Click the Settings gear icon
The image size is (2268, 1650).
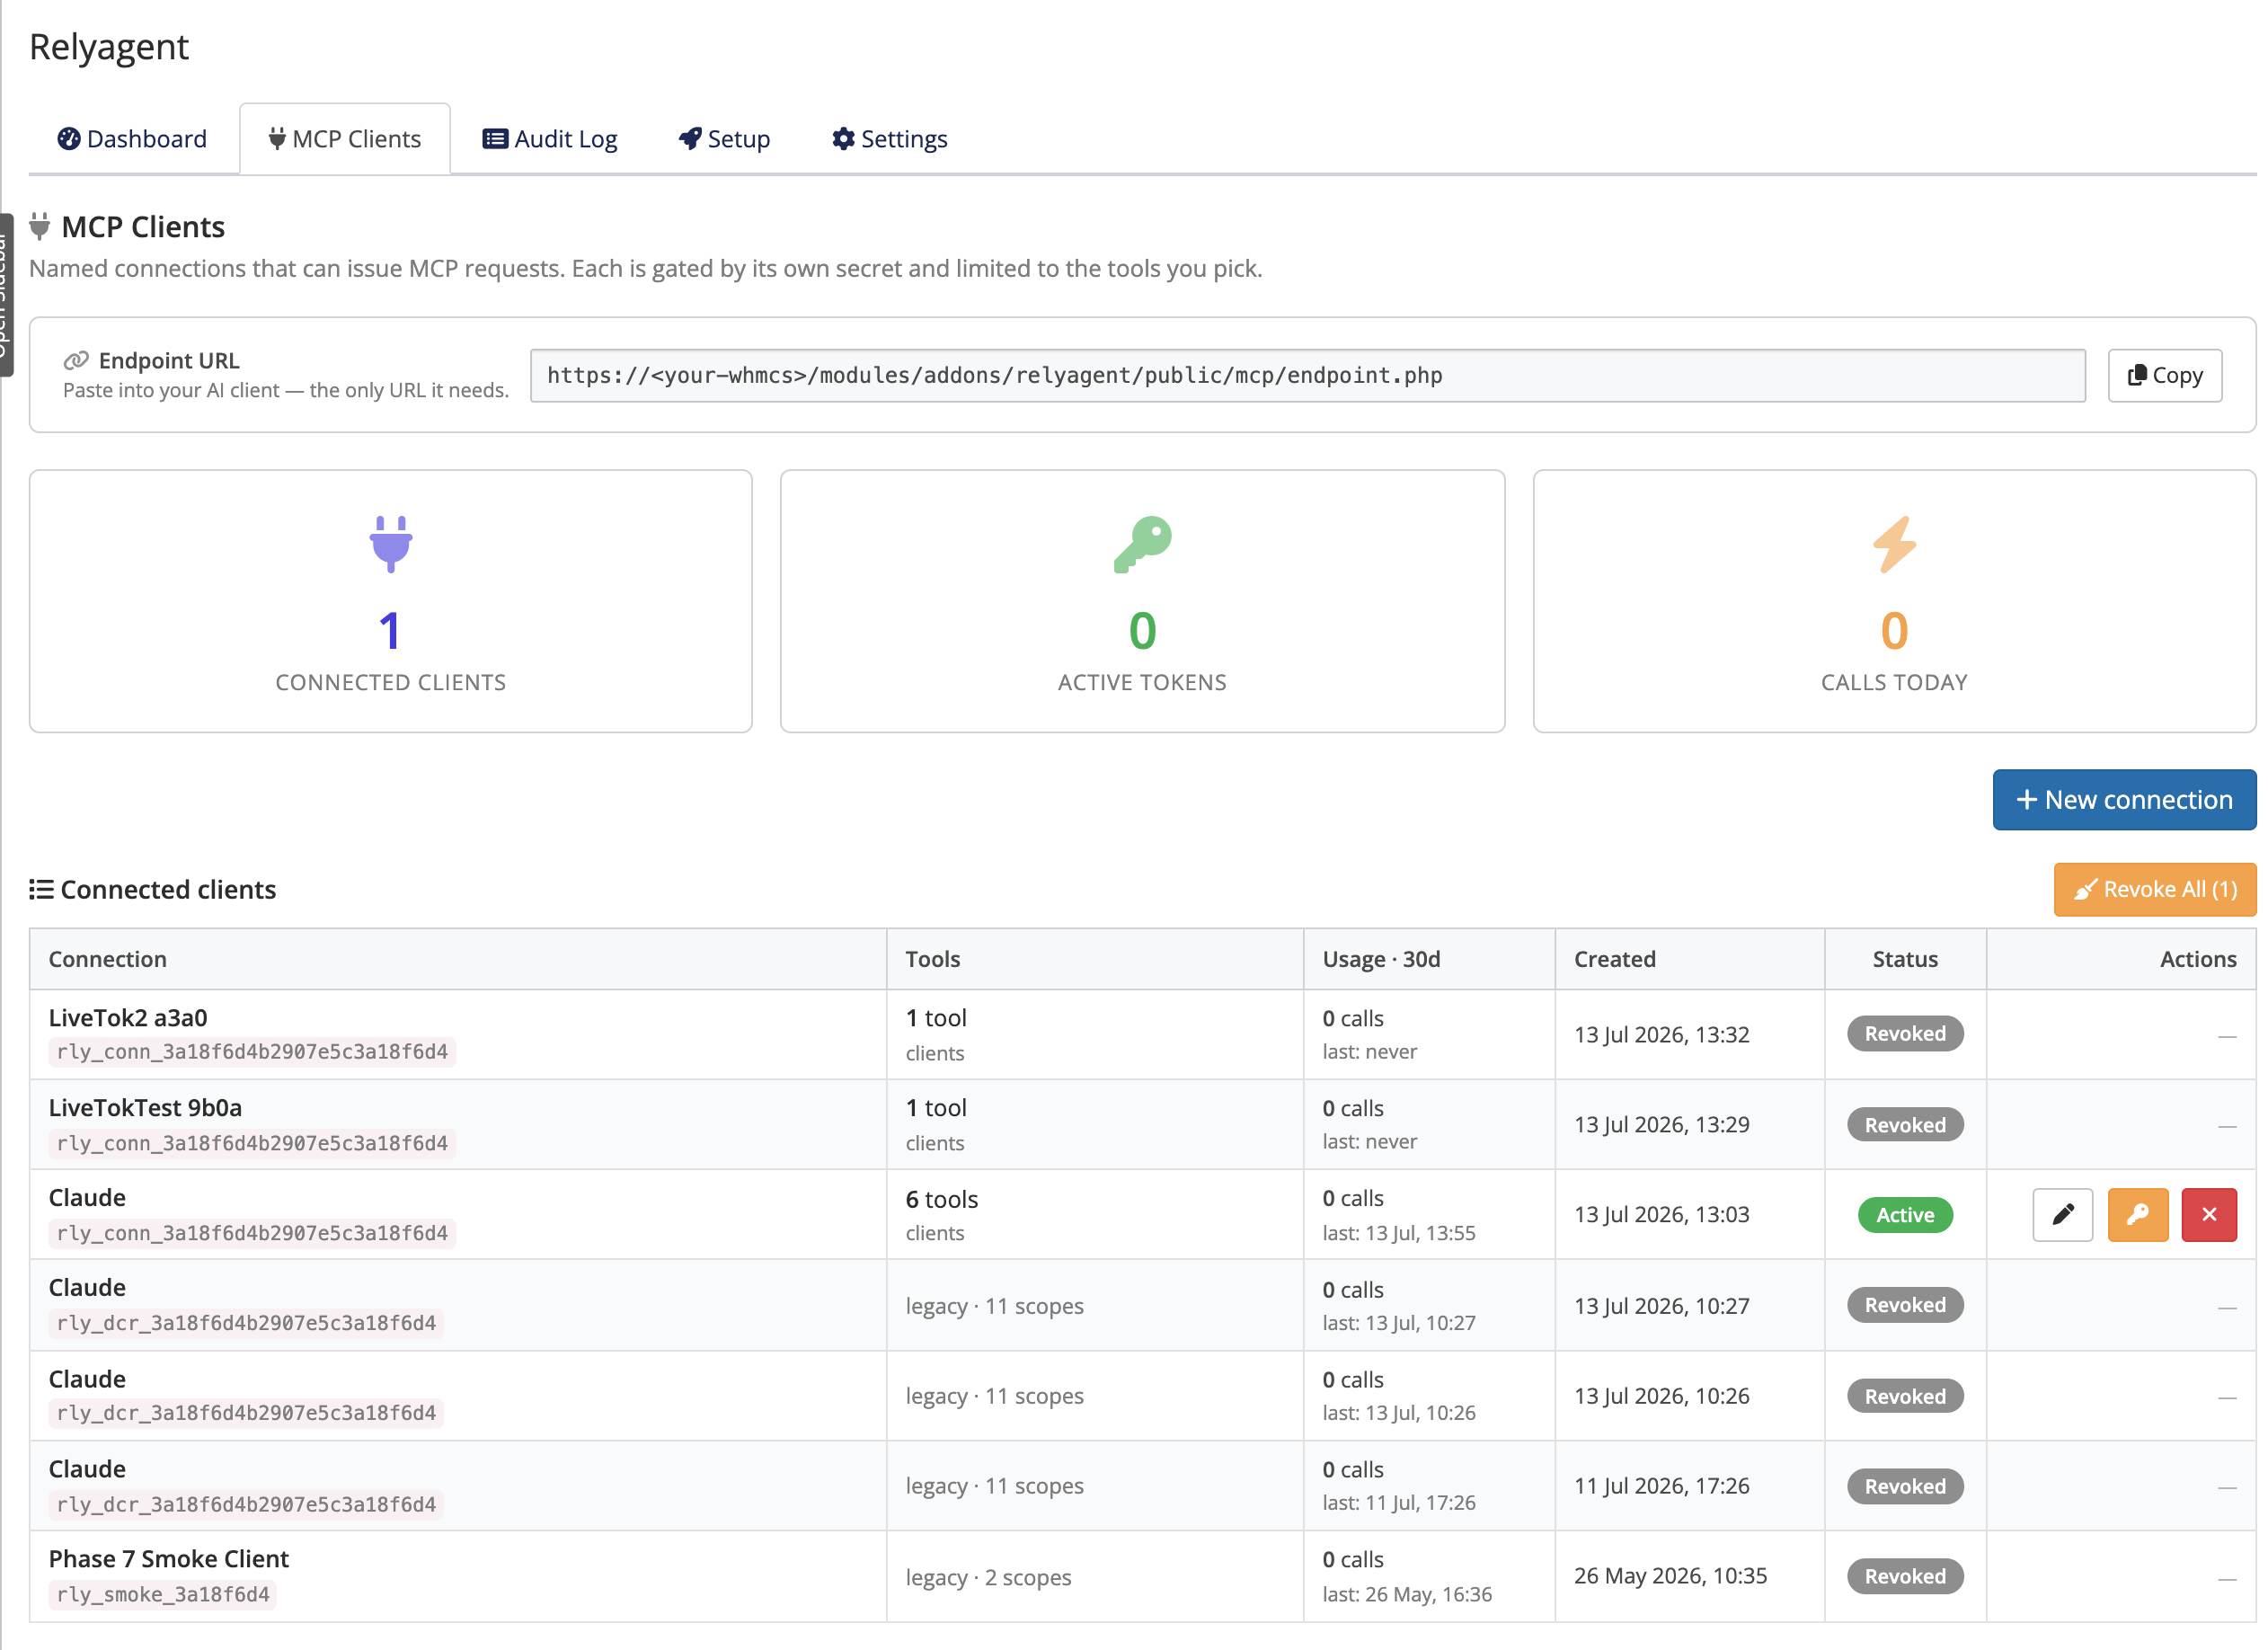click(844, 138)
